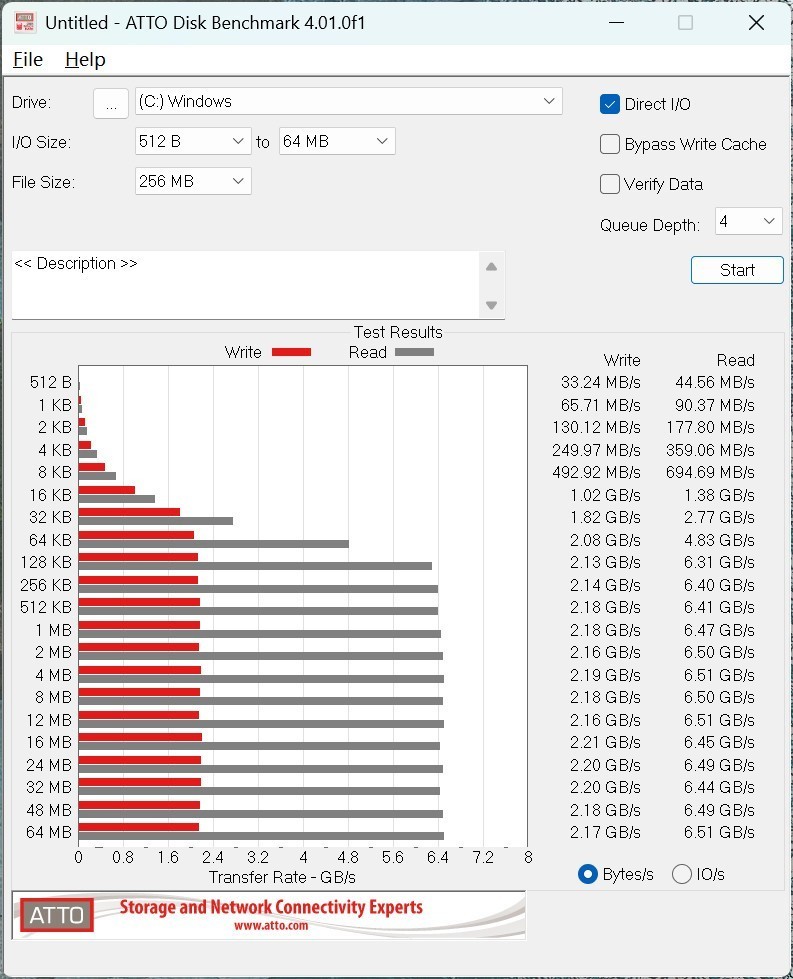The width and height of the screenshot is (793, 979).
Task: Click the gray Read legend swatch
Action: pos(414,352)
